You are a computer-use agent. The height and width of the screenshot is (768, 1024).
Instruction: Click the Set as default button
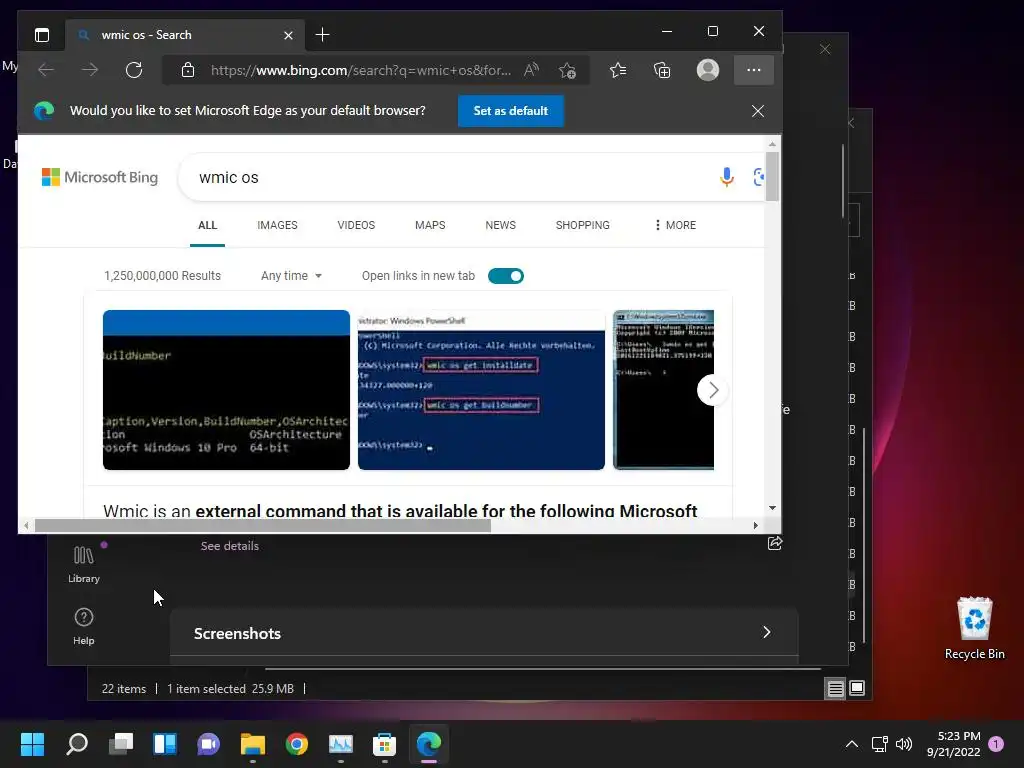[511, 111]
